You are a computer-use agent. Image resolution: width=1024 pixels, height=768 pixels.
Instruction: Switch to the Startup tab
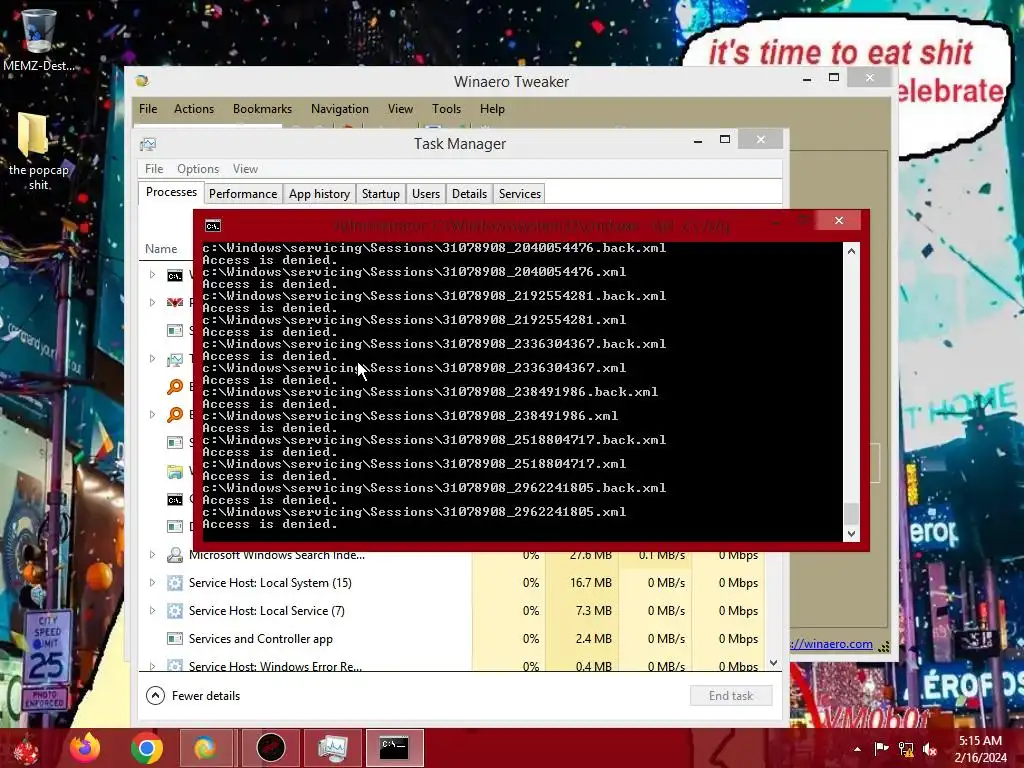[x=381, y=194]
